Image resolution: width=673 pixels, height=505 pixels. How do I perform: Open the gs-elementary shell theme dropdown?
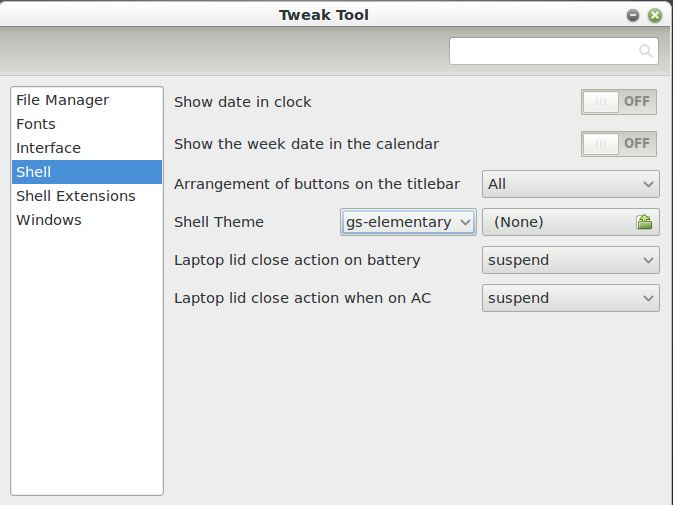(x=408, y=222)
